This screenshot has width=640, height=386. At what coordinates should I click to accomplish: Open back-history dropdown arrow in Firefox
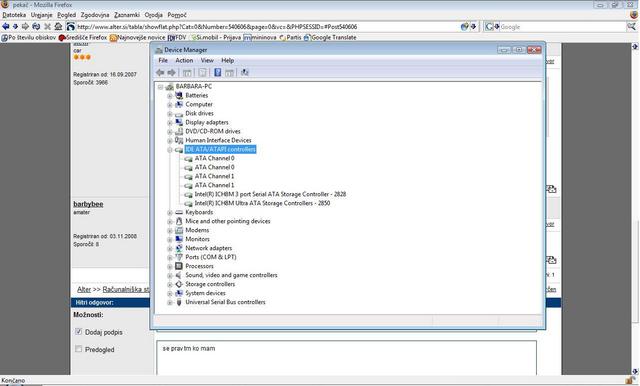click(15, 27)
